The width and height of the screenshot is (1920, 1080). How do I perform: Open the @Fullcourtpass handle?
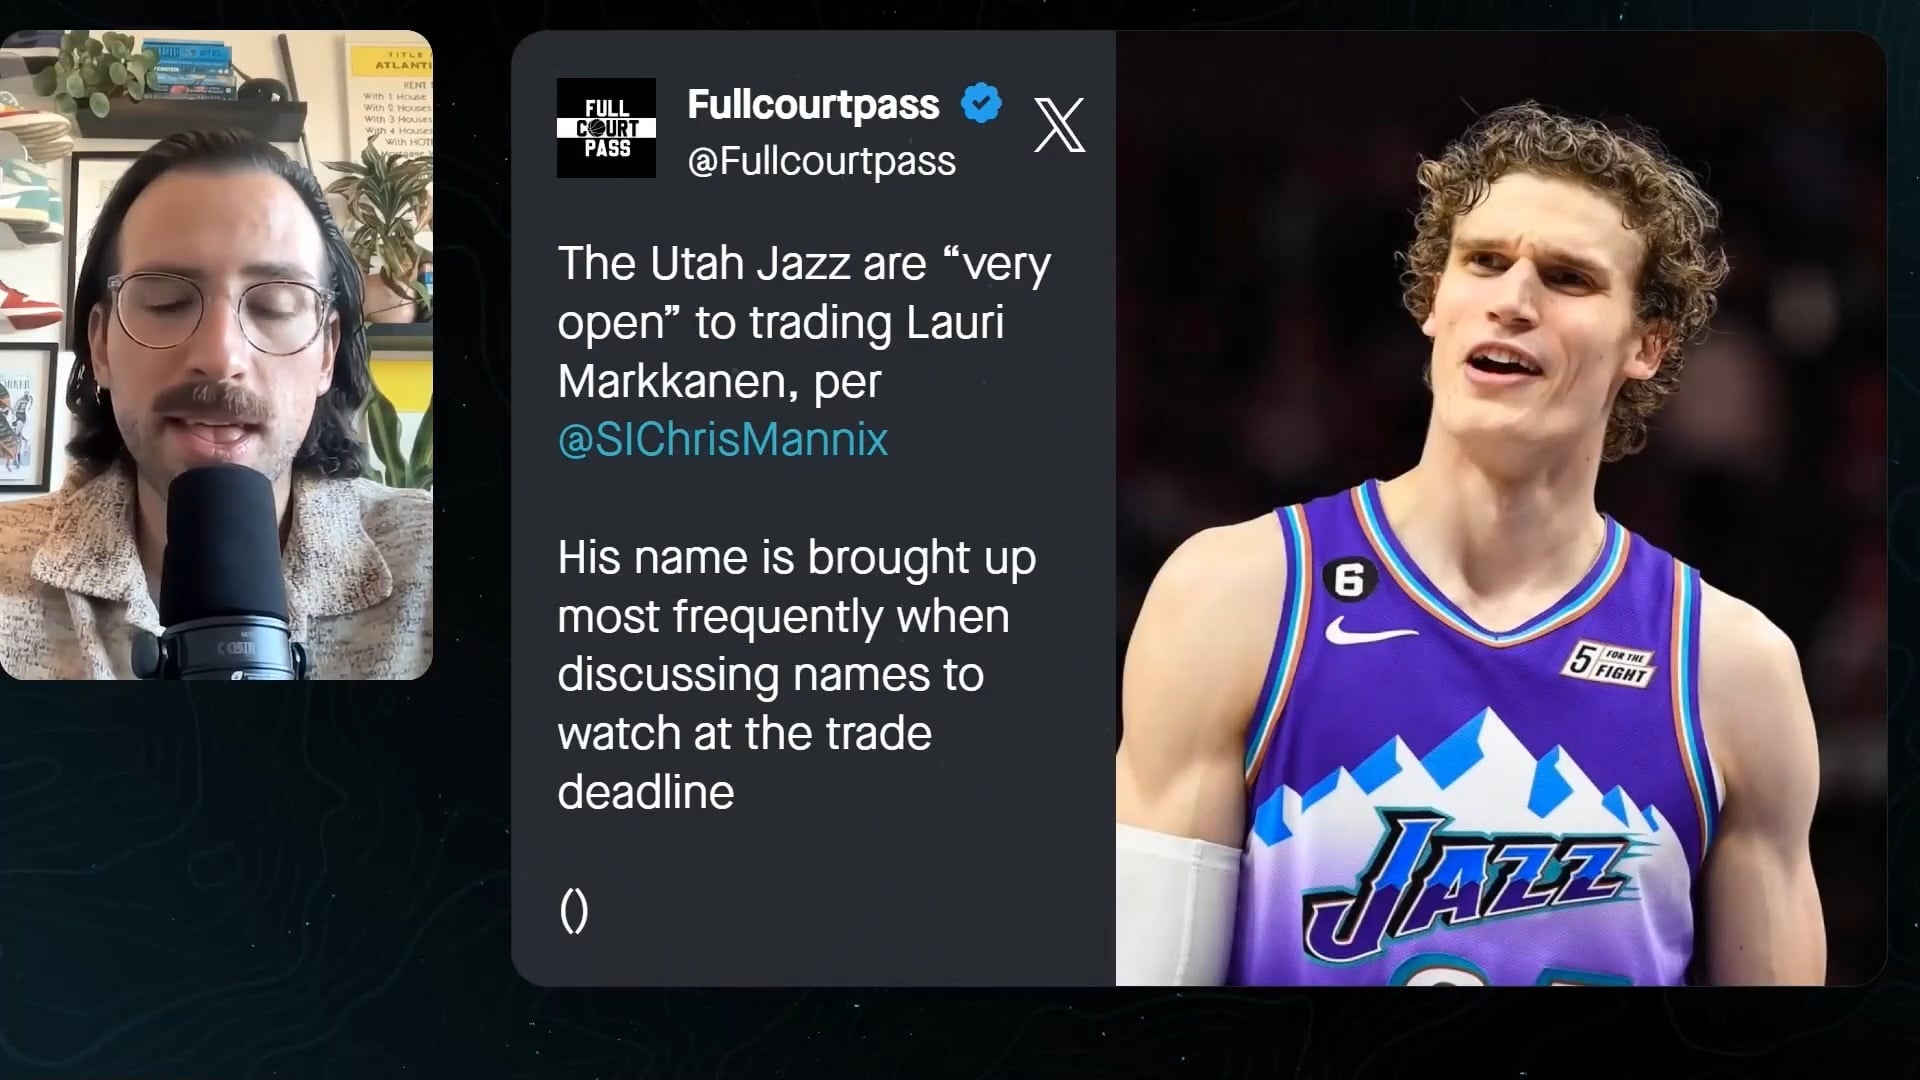[821, 161]
